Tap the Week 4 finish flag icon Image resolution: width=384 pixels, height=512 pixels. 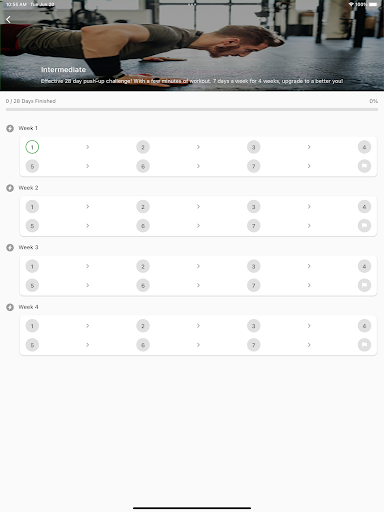click(x=364, y=345)
